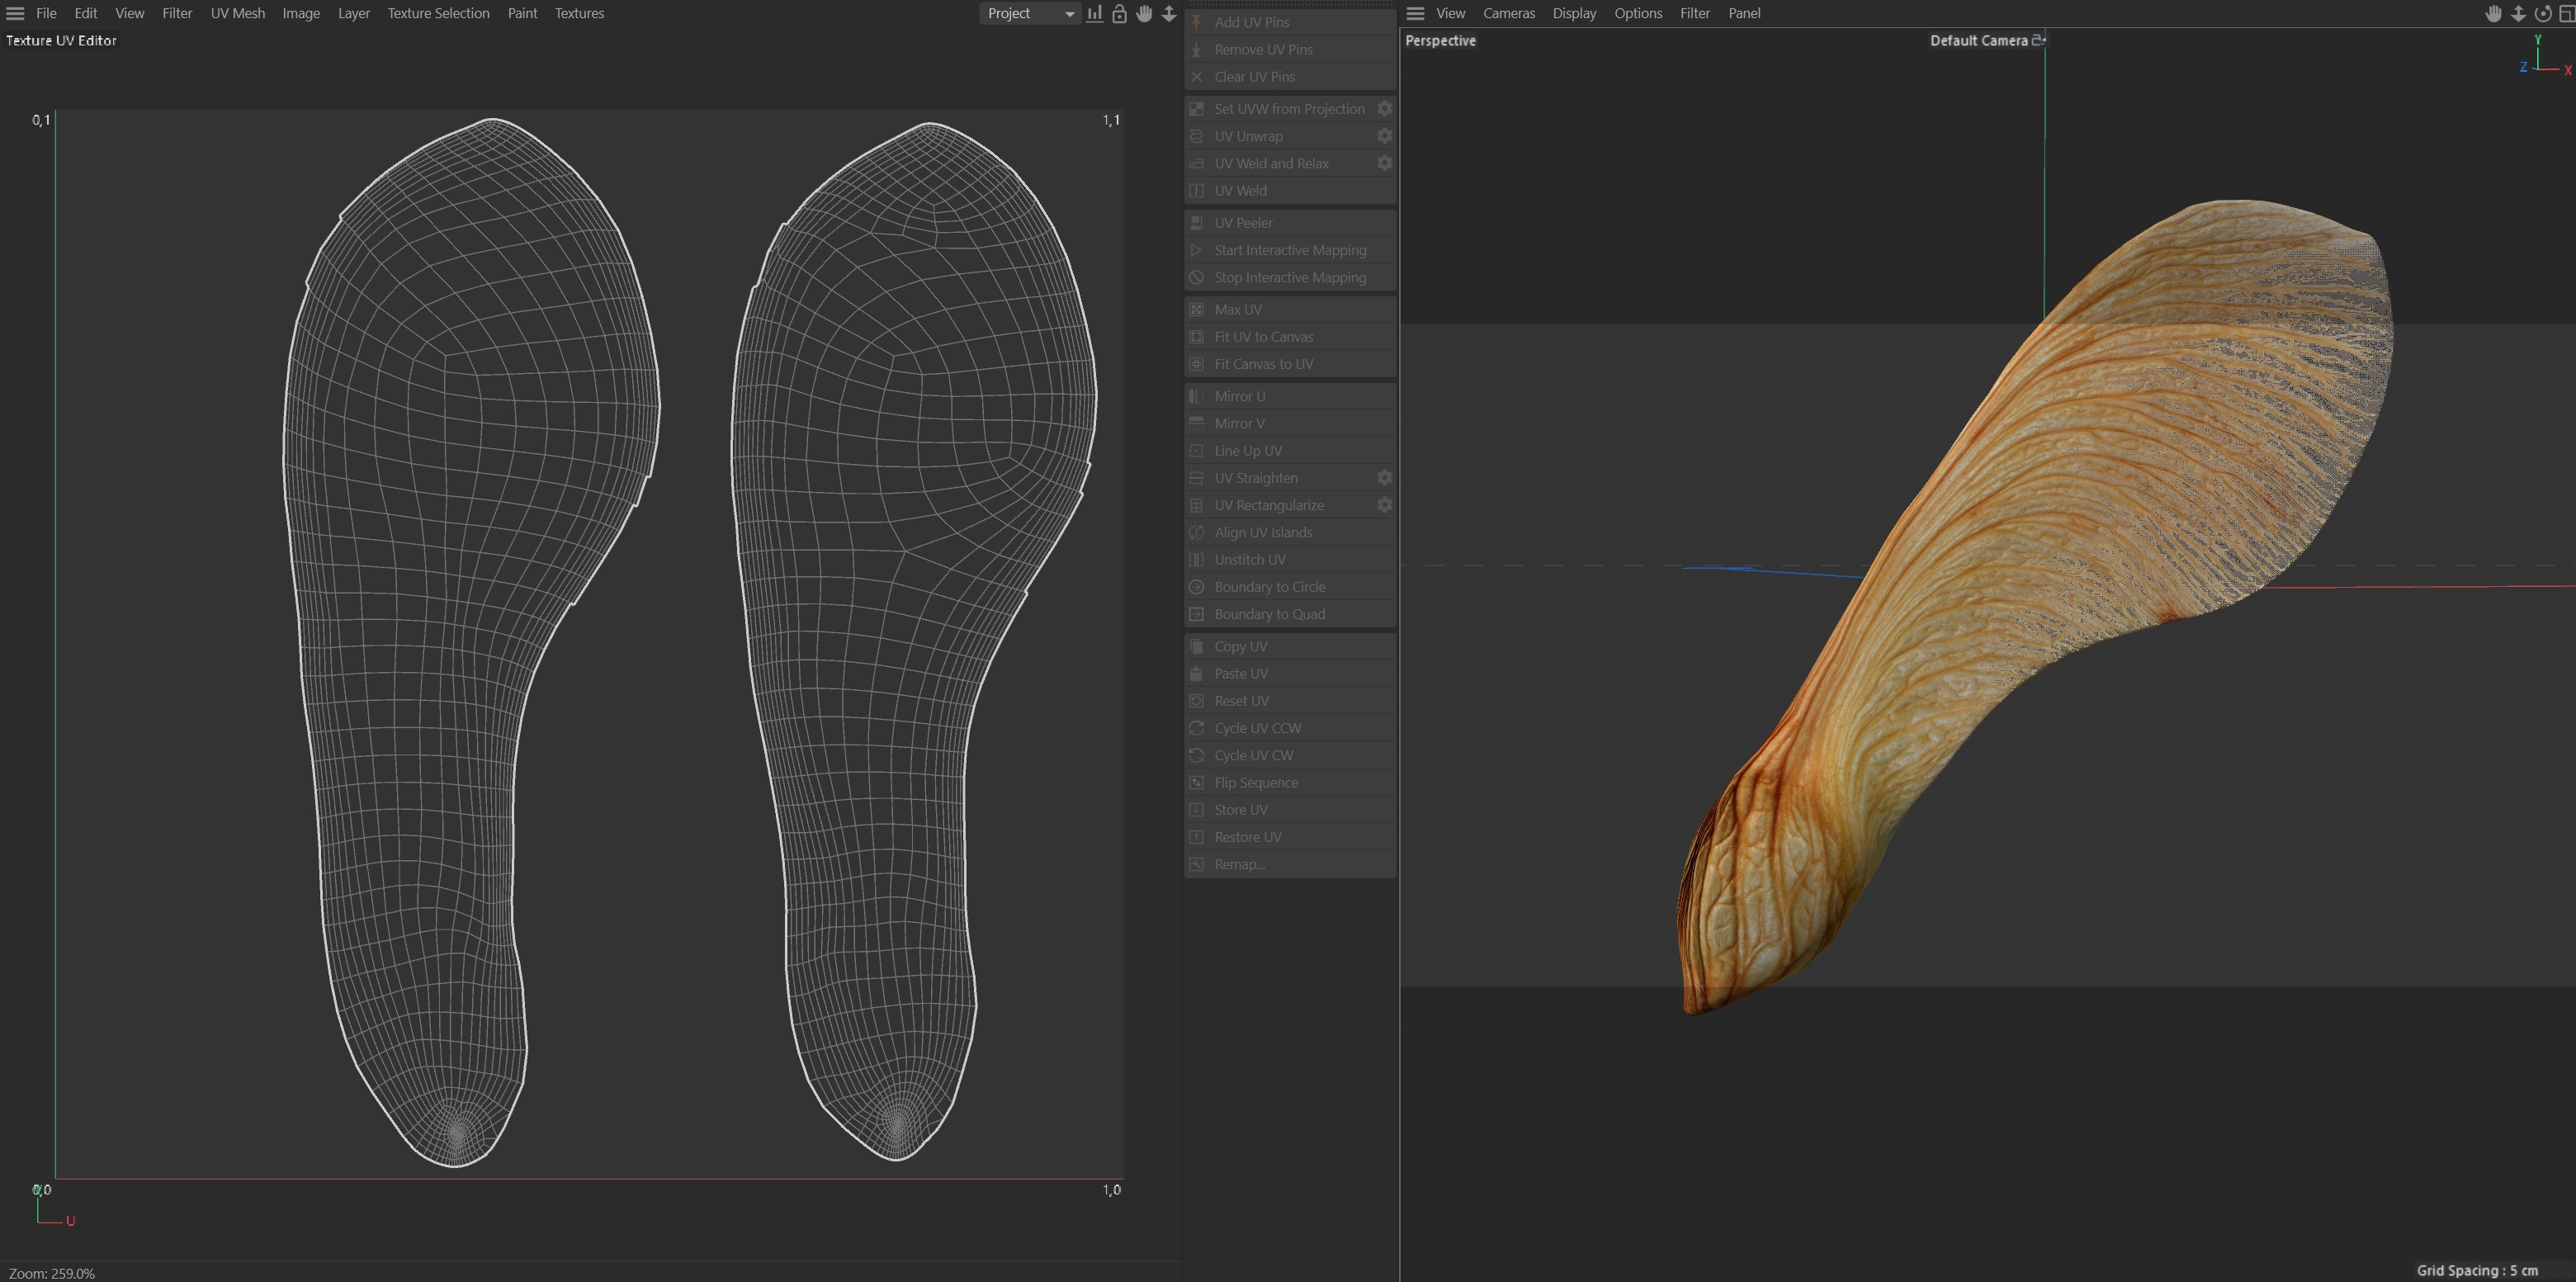The image size is (2576, 1282).
Task: Click the viewport orbit camera icon
Action: (2543, 13)
